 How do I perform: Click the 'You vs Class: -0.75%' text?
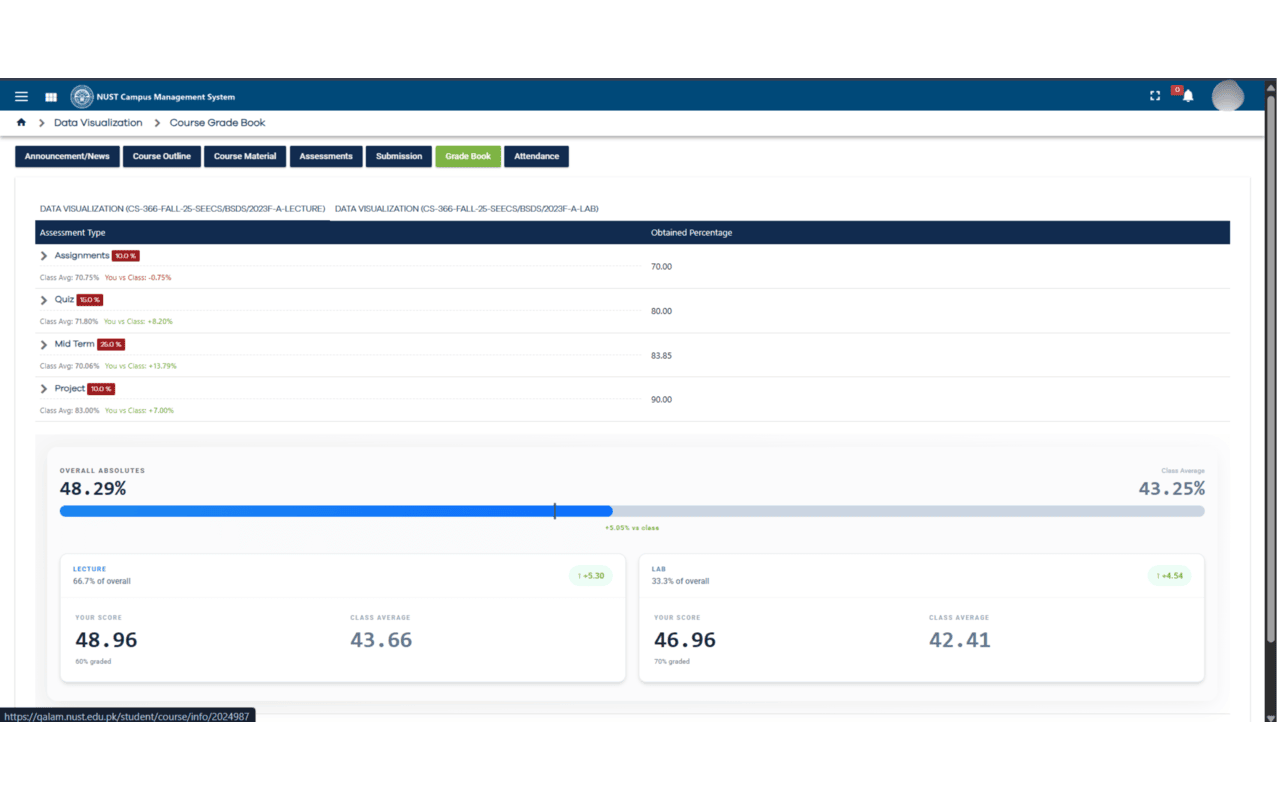[x=138, y=277]
